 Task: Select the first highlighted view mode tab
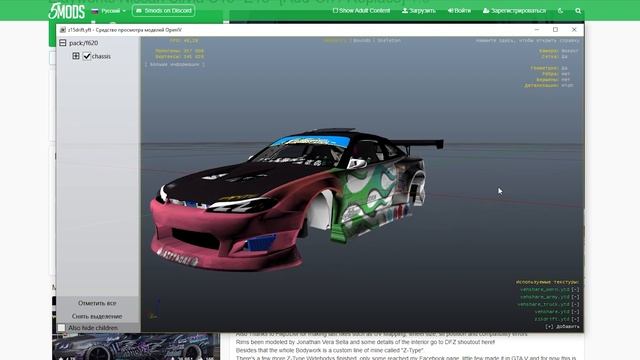[x=335, y=40]
